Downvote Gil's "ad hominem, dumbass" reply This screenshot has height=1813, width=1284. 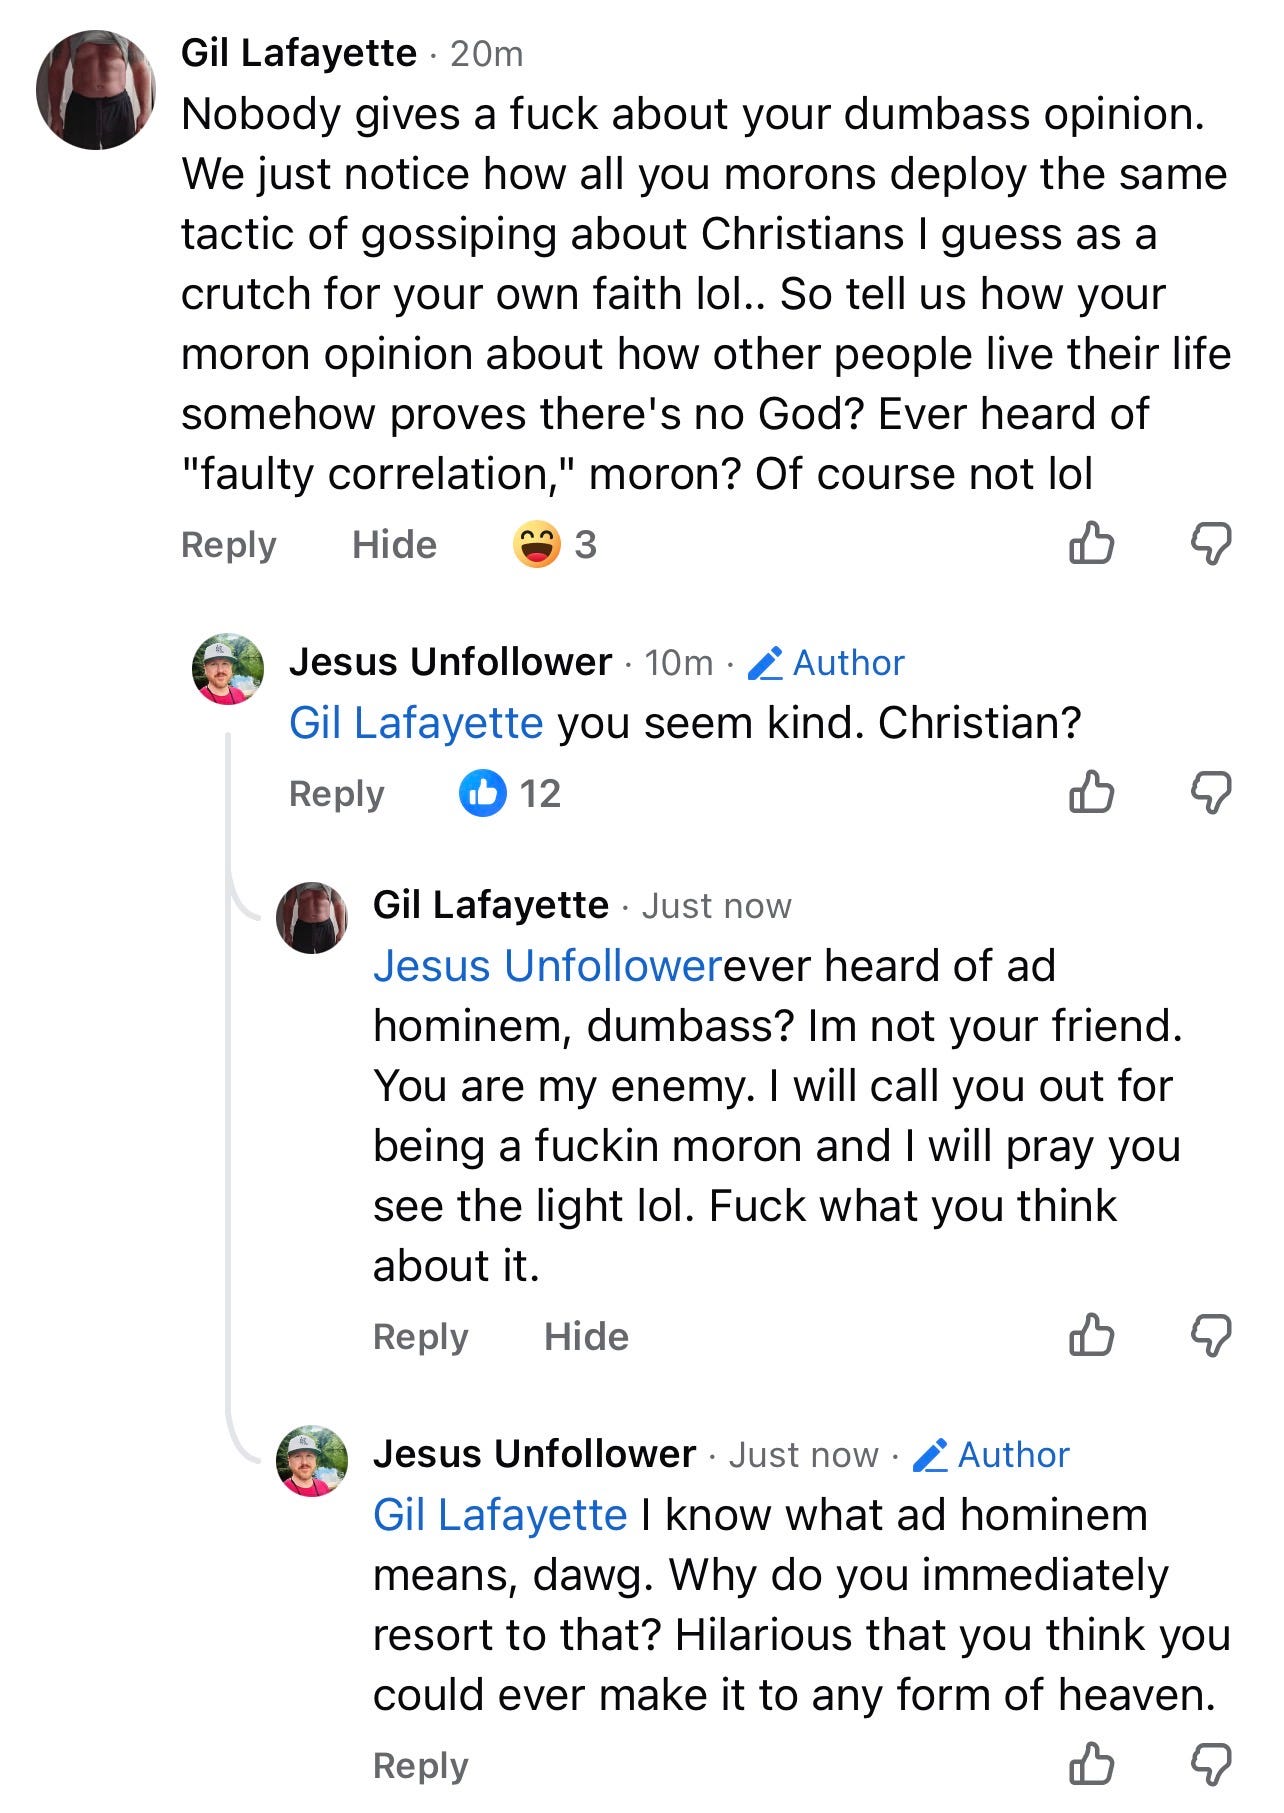(x=1210, y=1335)
